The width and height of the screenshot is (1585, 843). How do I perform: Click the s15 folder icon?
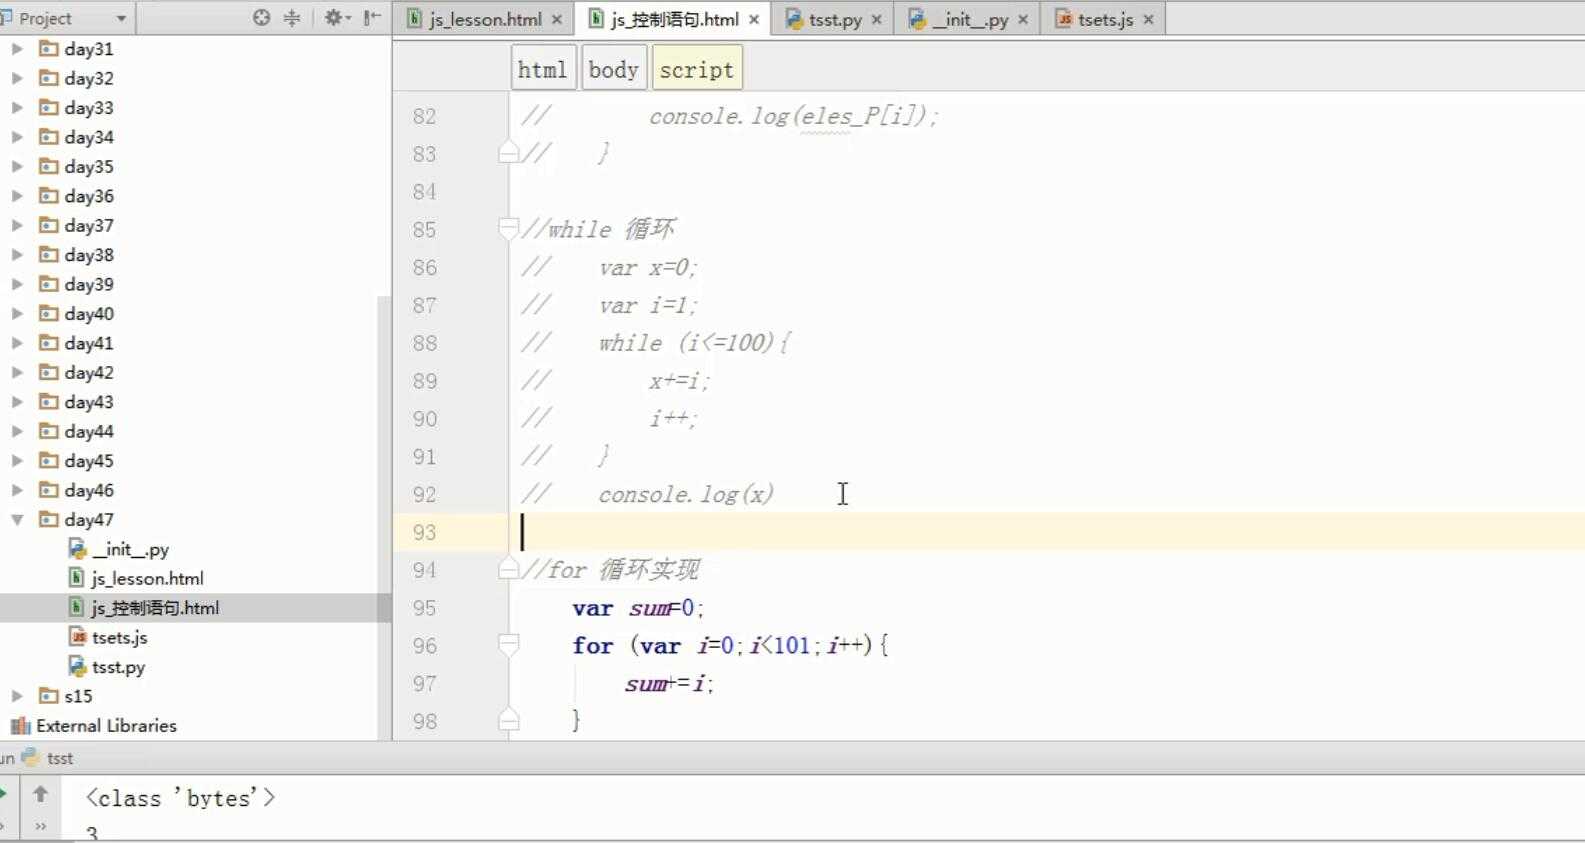click(x=48, y=695)
